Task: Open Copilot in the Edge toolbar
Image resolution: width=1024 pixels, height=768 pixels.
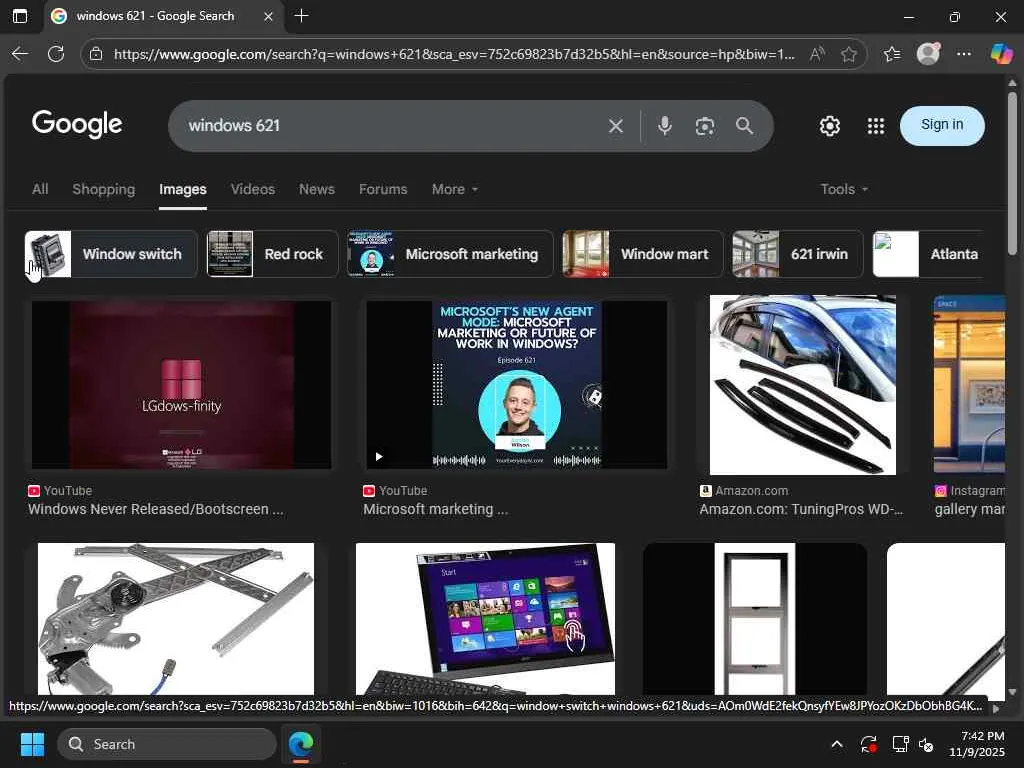Action: click(x=1000, y=54)
